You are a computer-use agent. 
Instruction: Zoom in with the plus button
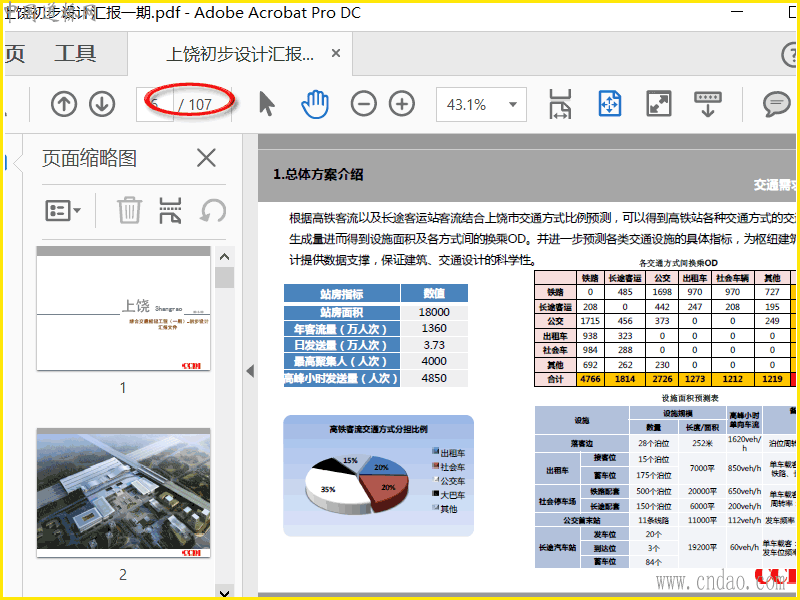coord(402,105)
